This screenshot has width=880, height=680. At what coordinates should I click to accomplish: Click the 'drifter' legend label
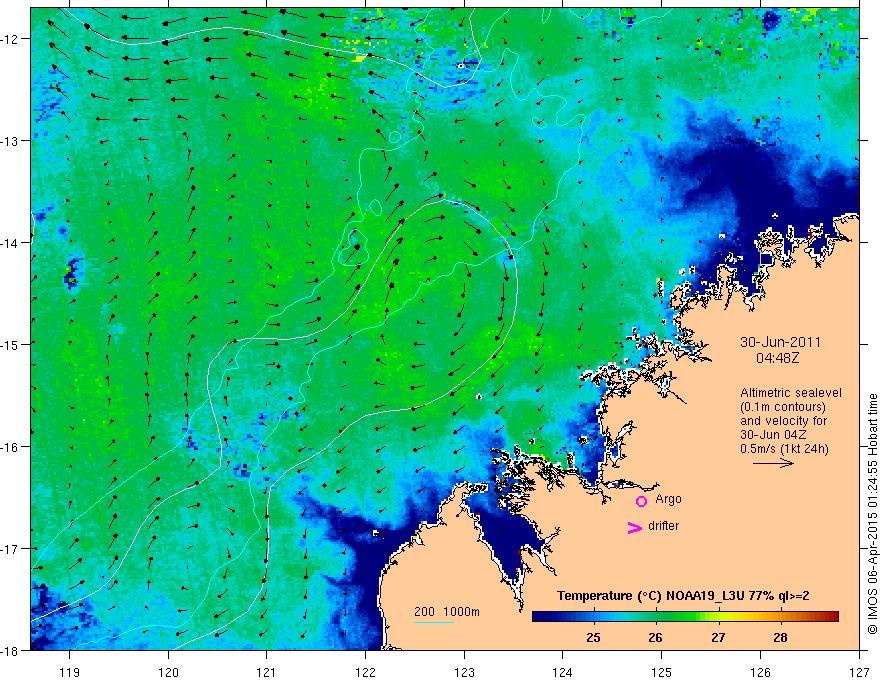pos(663,526)
